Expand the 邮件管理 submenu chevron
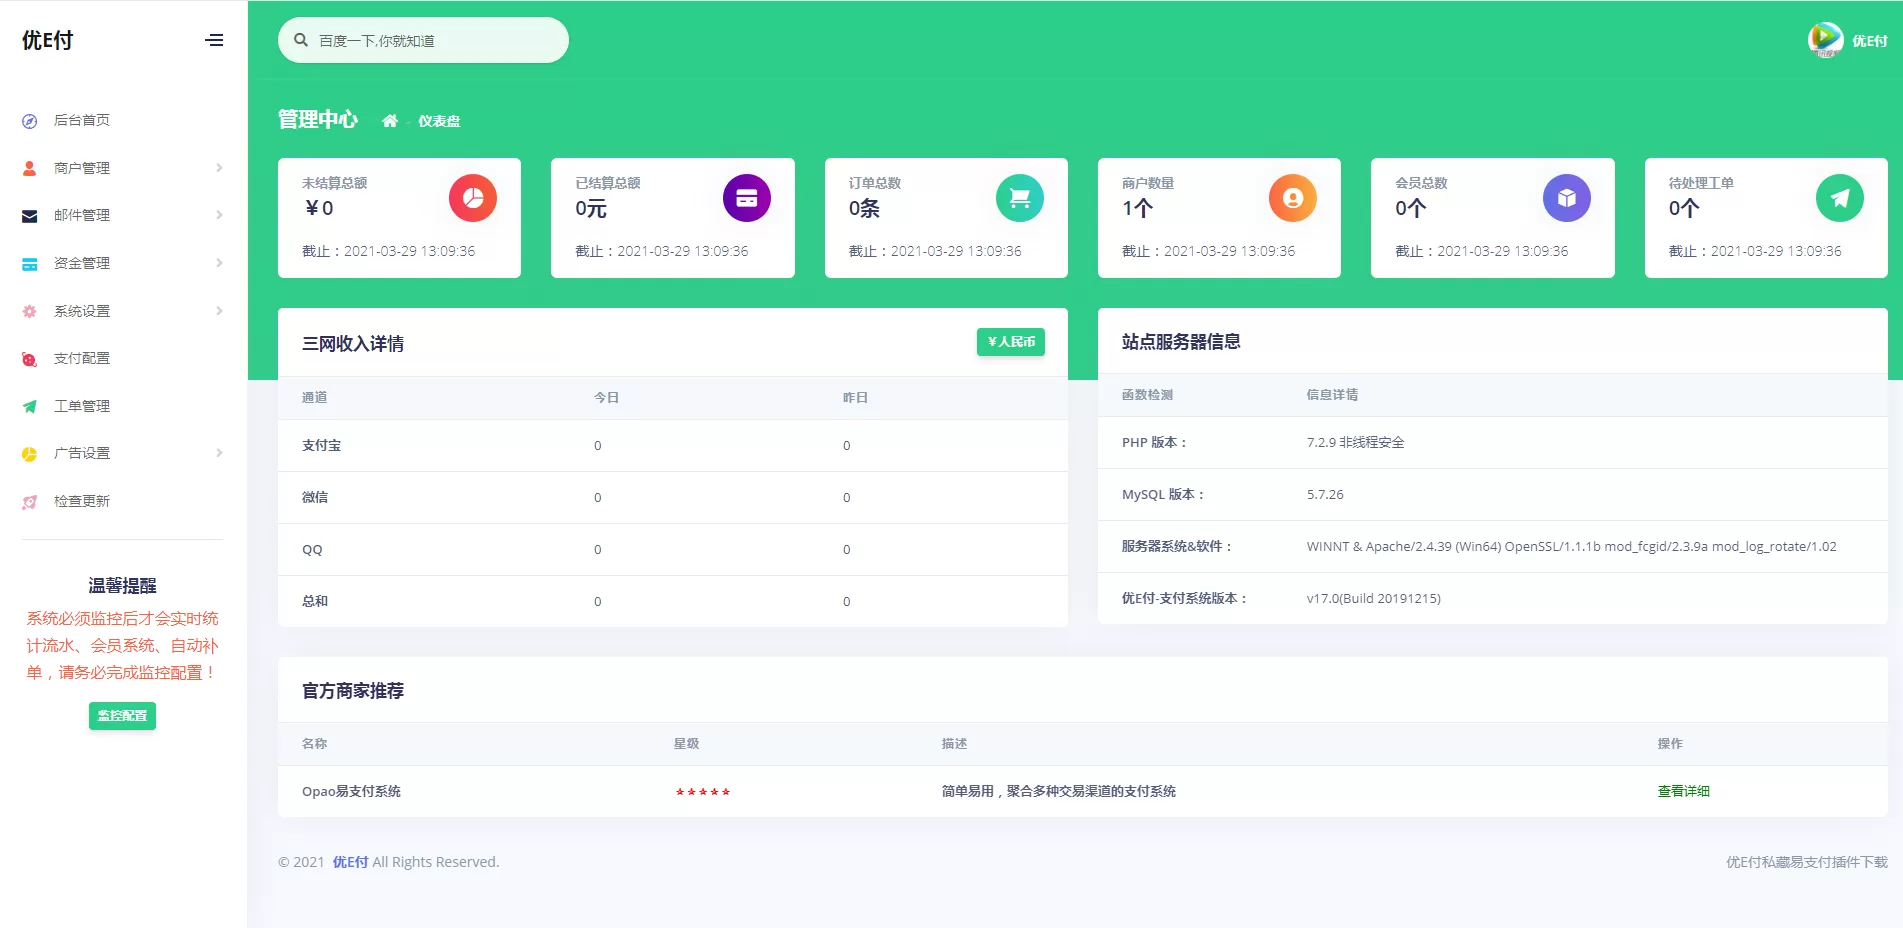1903x928 pixels. pos(219,215)
